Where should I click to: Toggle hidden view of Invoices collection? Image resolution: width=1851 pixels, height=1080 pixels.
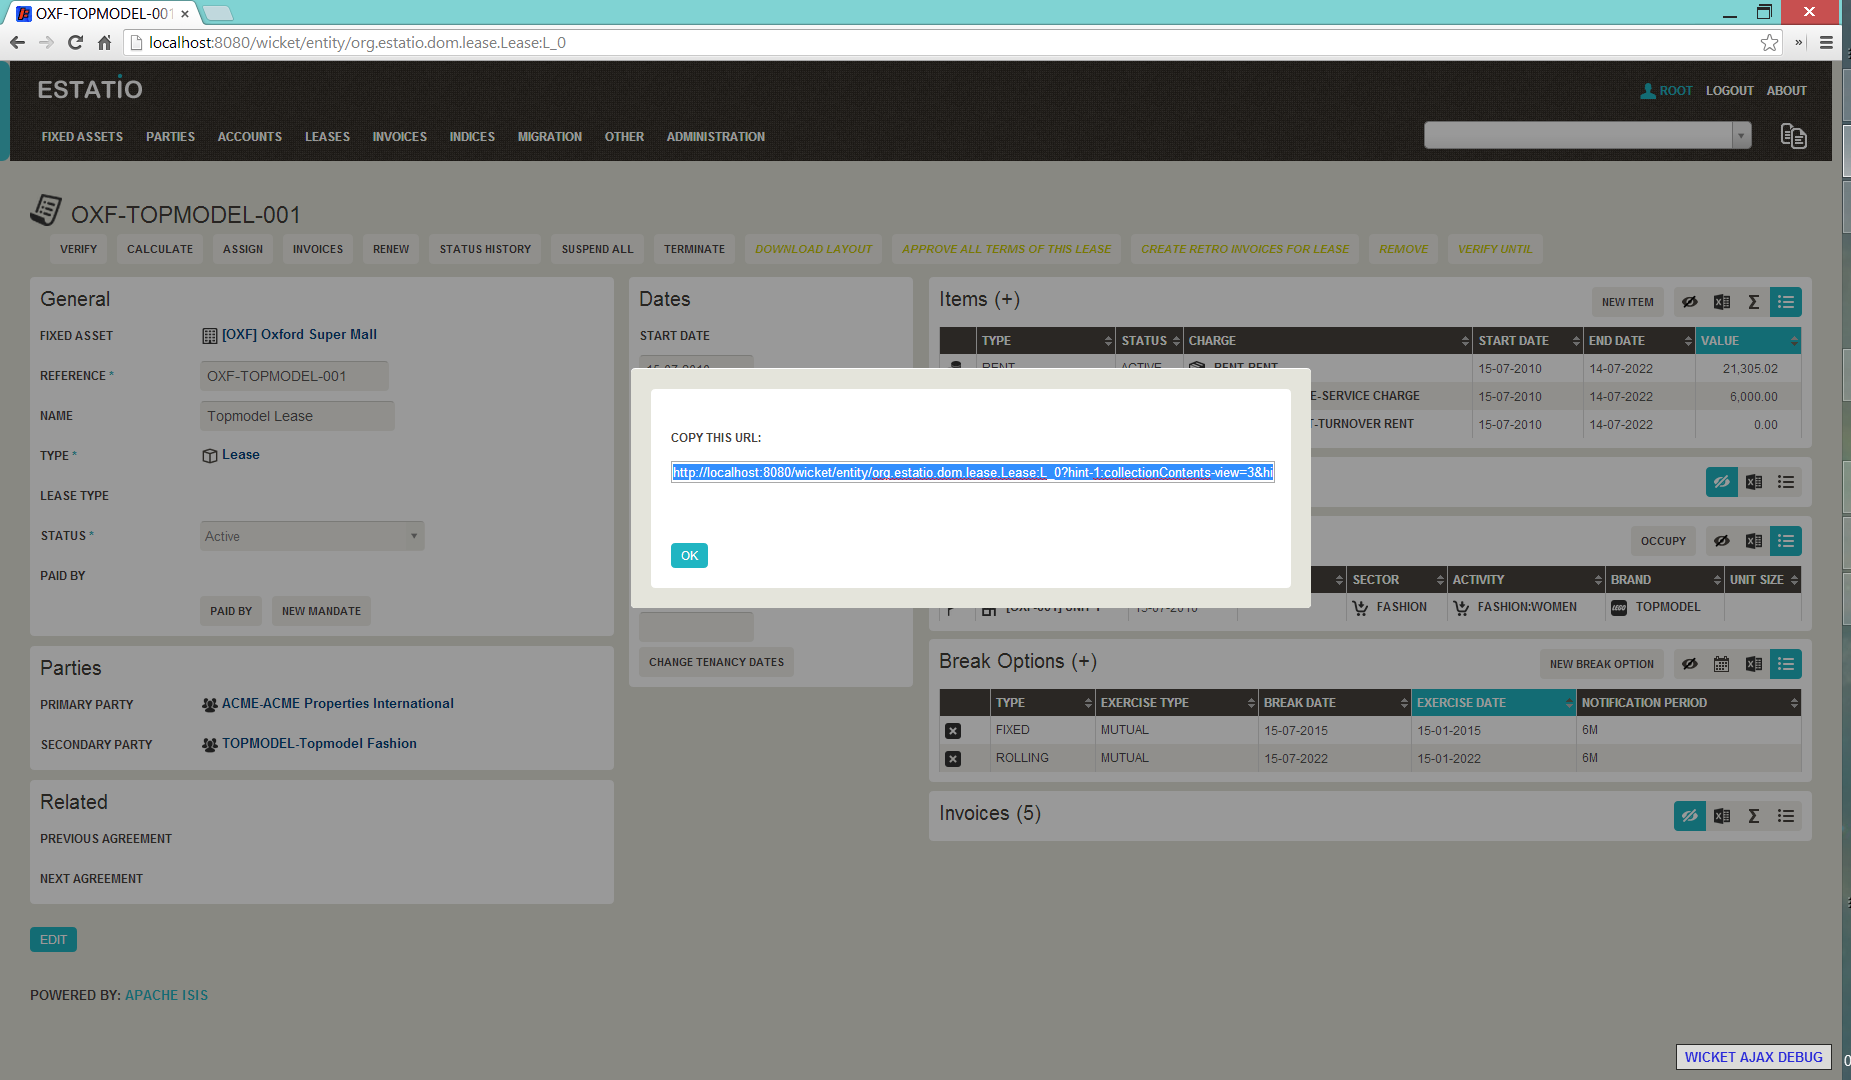coord(1689,816)
